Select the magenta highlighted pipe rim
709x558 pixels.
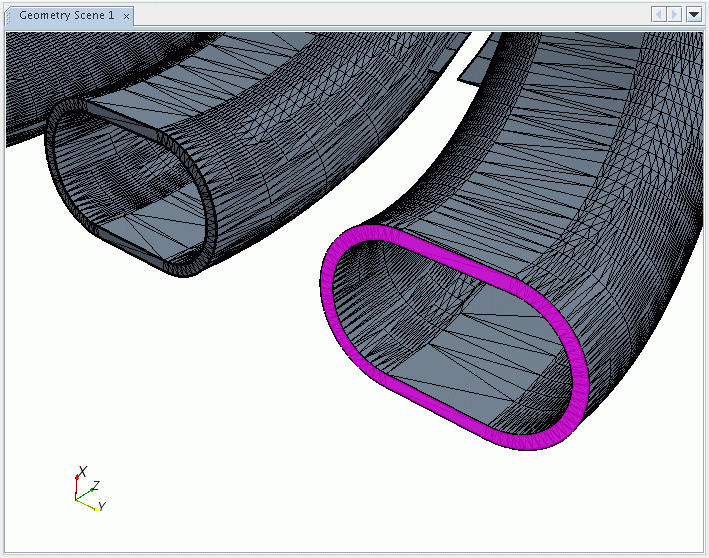(x=328, y=298)
